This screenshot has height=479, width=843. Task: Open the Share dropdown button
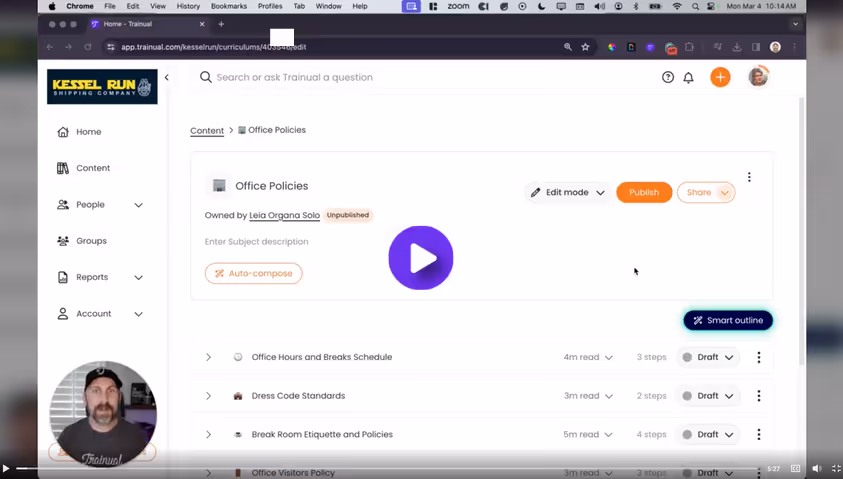[x=706, y=192]
